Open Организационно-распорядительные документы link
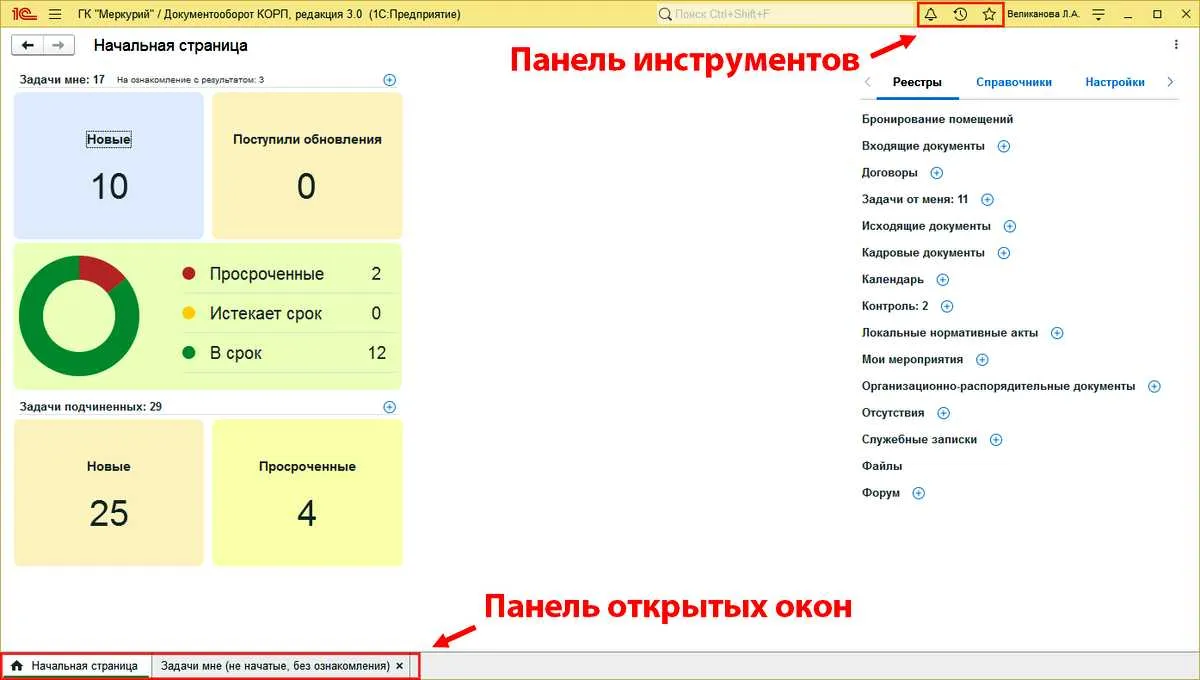 tap(998, 386)
